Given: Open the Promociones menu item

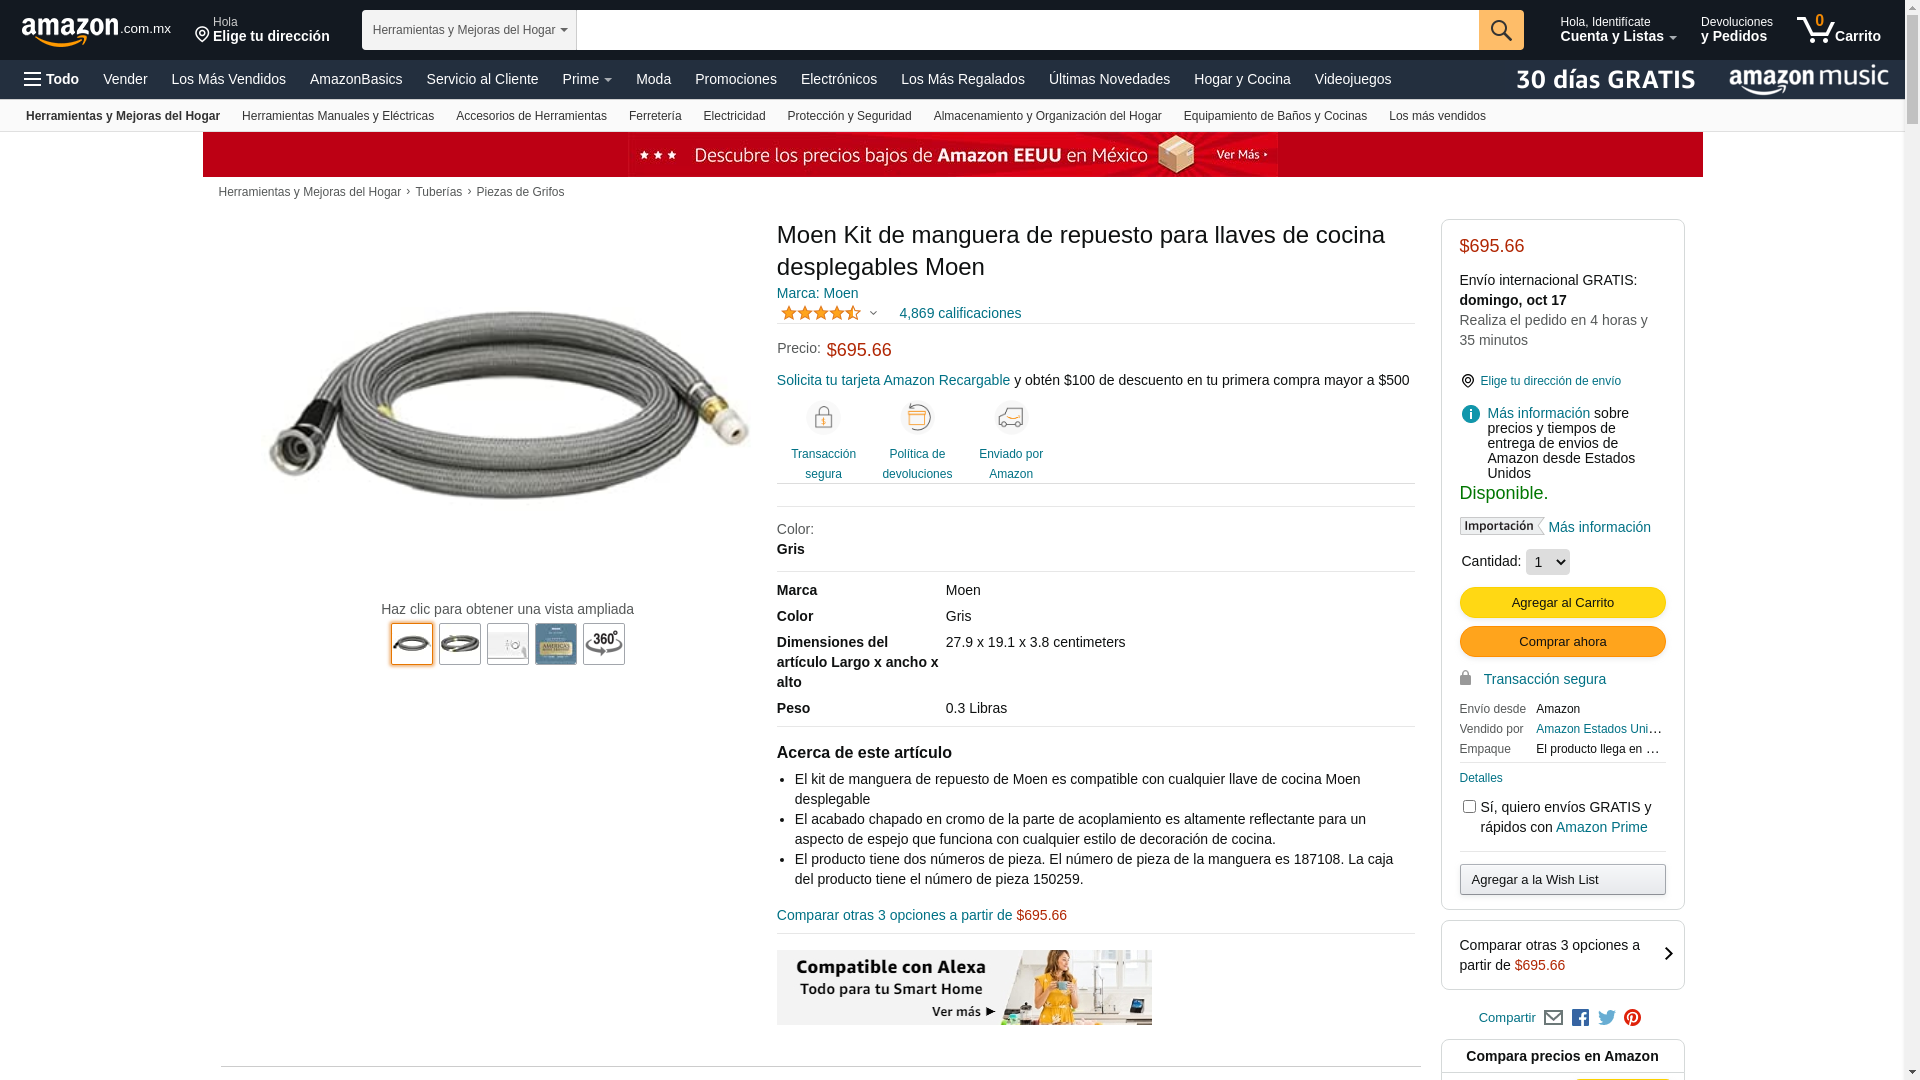Looking at the screenshot, I should pos(735,79).
